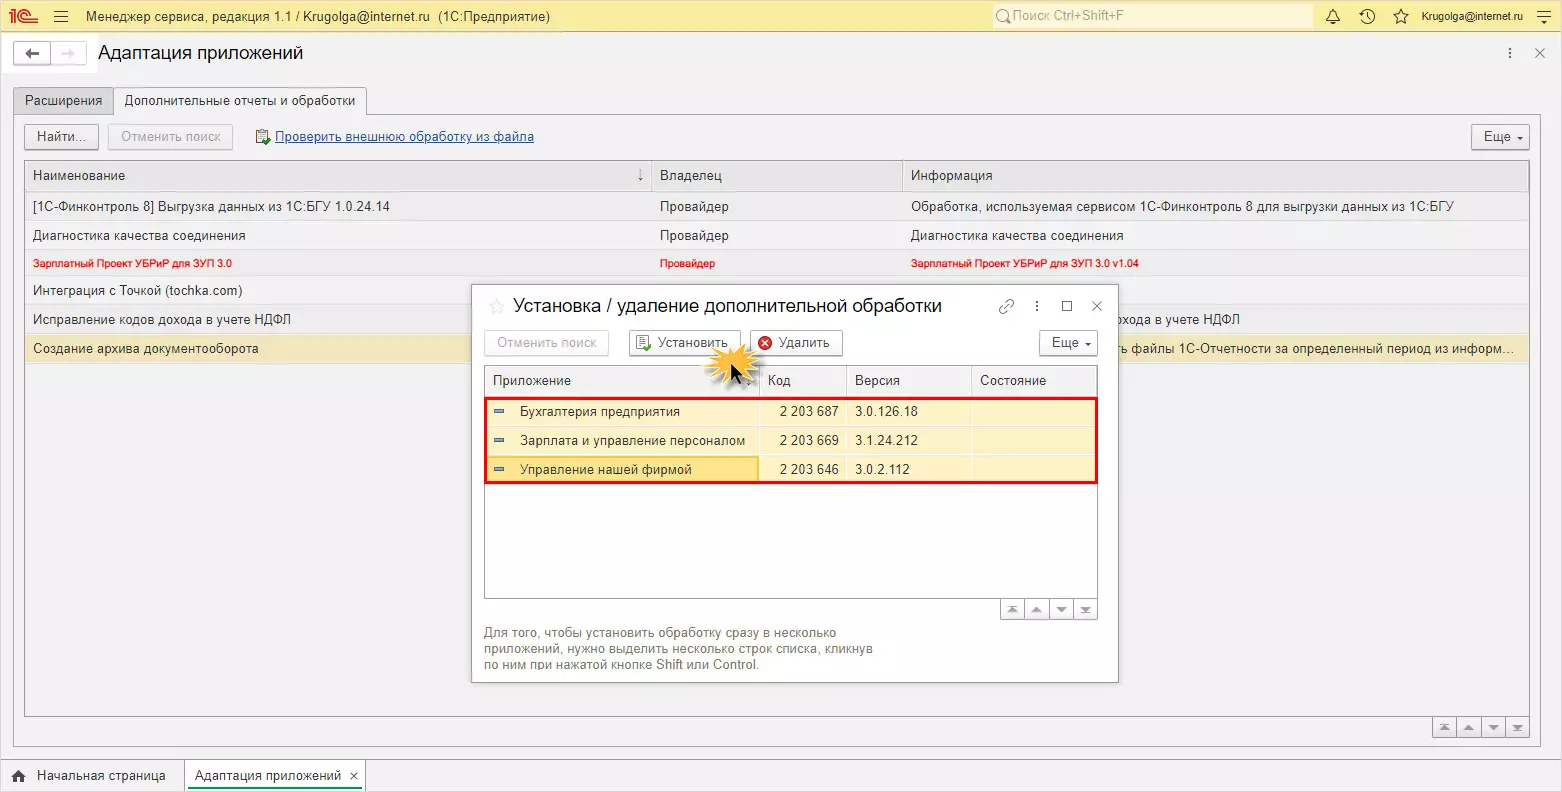Switch to the Расширения tab
This screenshot has height=792, width=1562.
coord(64,101)
